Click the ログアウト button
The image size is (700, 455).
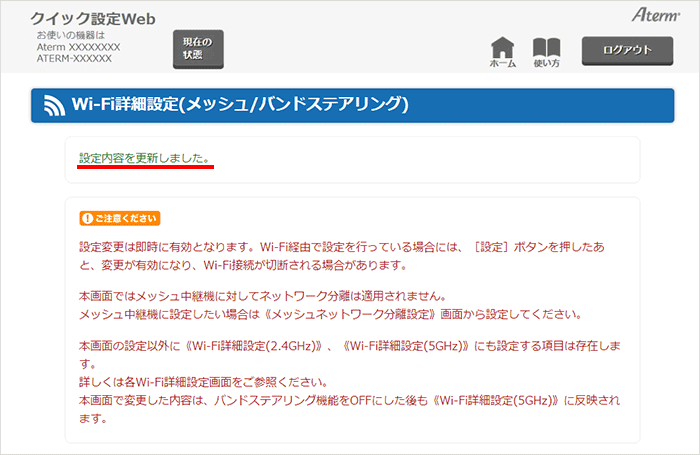626,50
